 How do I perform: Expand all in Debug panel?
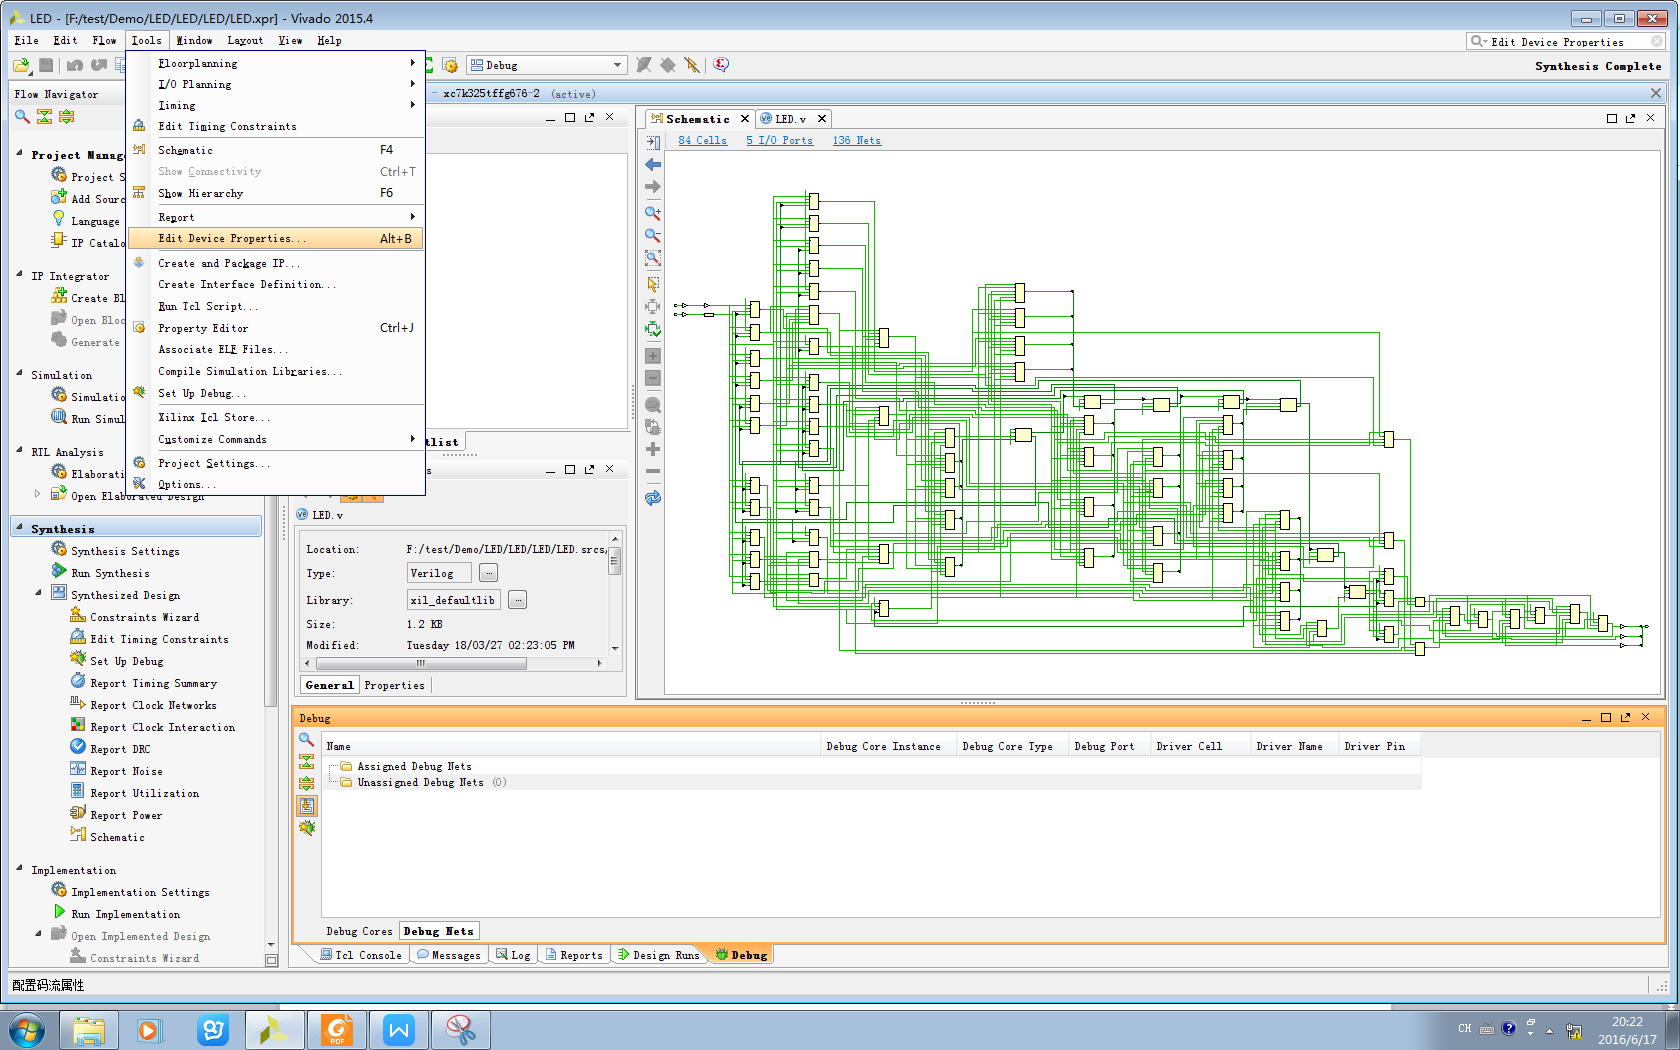(307, 784)
